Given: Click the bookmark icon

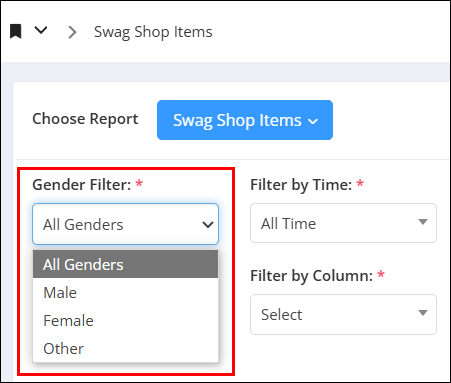Looking at the screenshot, I should pyautogui.click(x=15, y=31).
